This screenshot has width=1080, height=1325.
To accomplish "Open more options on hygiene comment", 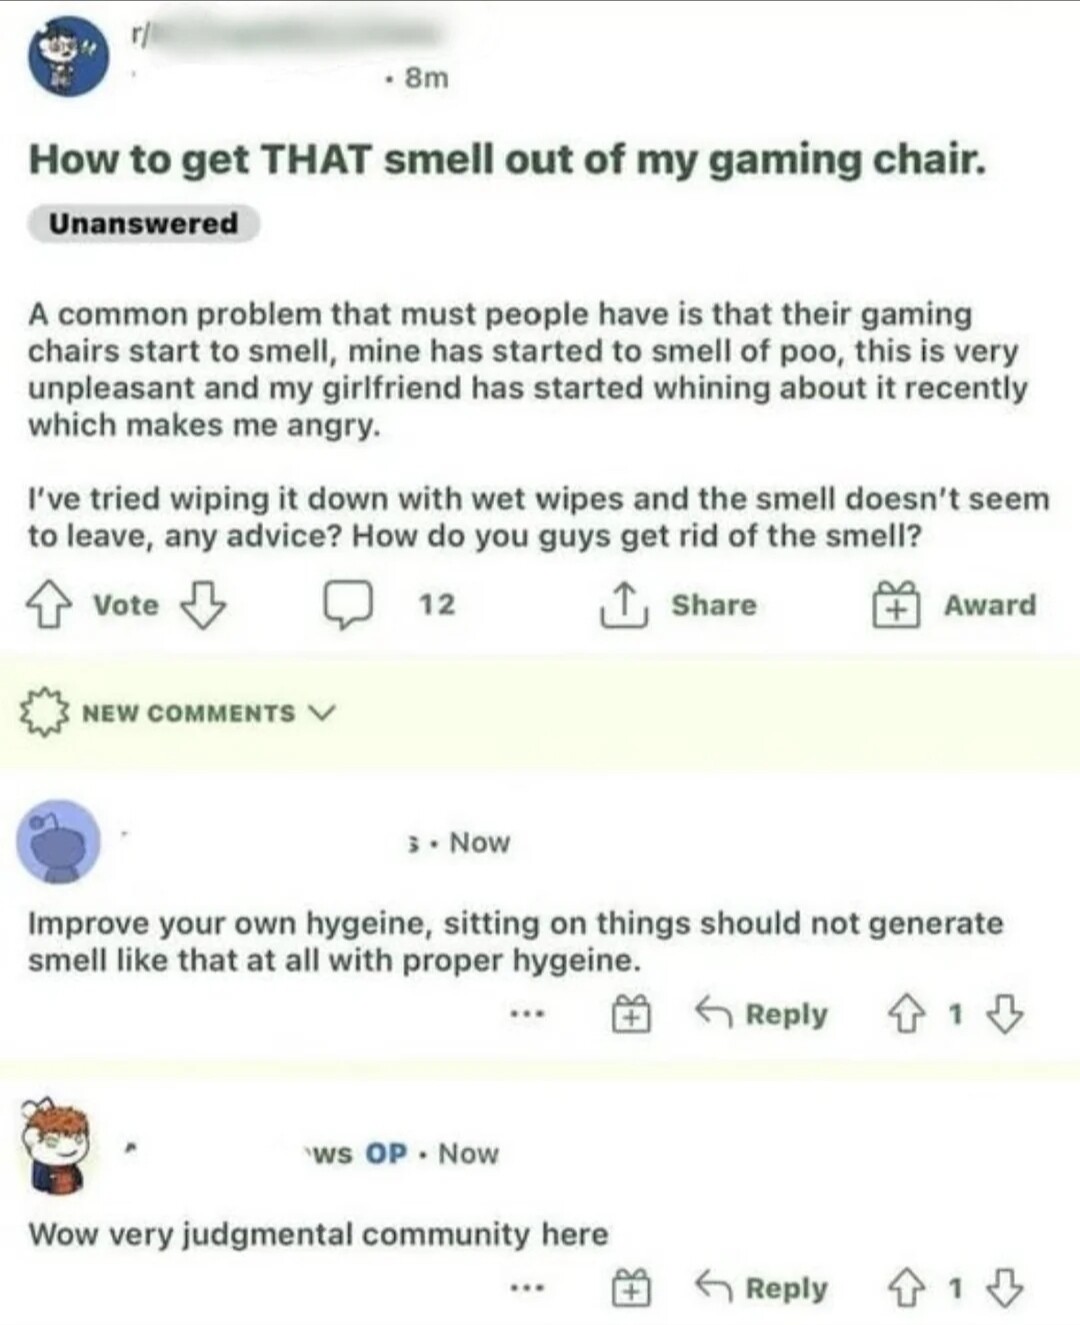I will [526, 1015].
